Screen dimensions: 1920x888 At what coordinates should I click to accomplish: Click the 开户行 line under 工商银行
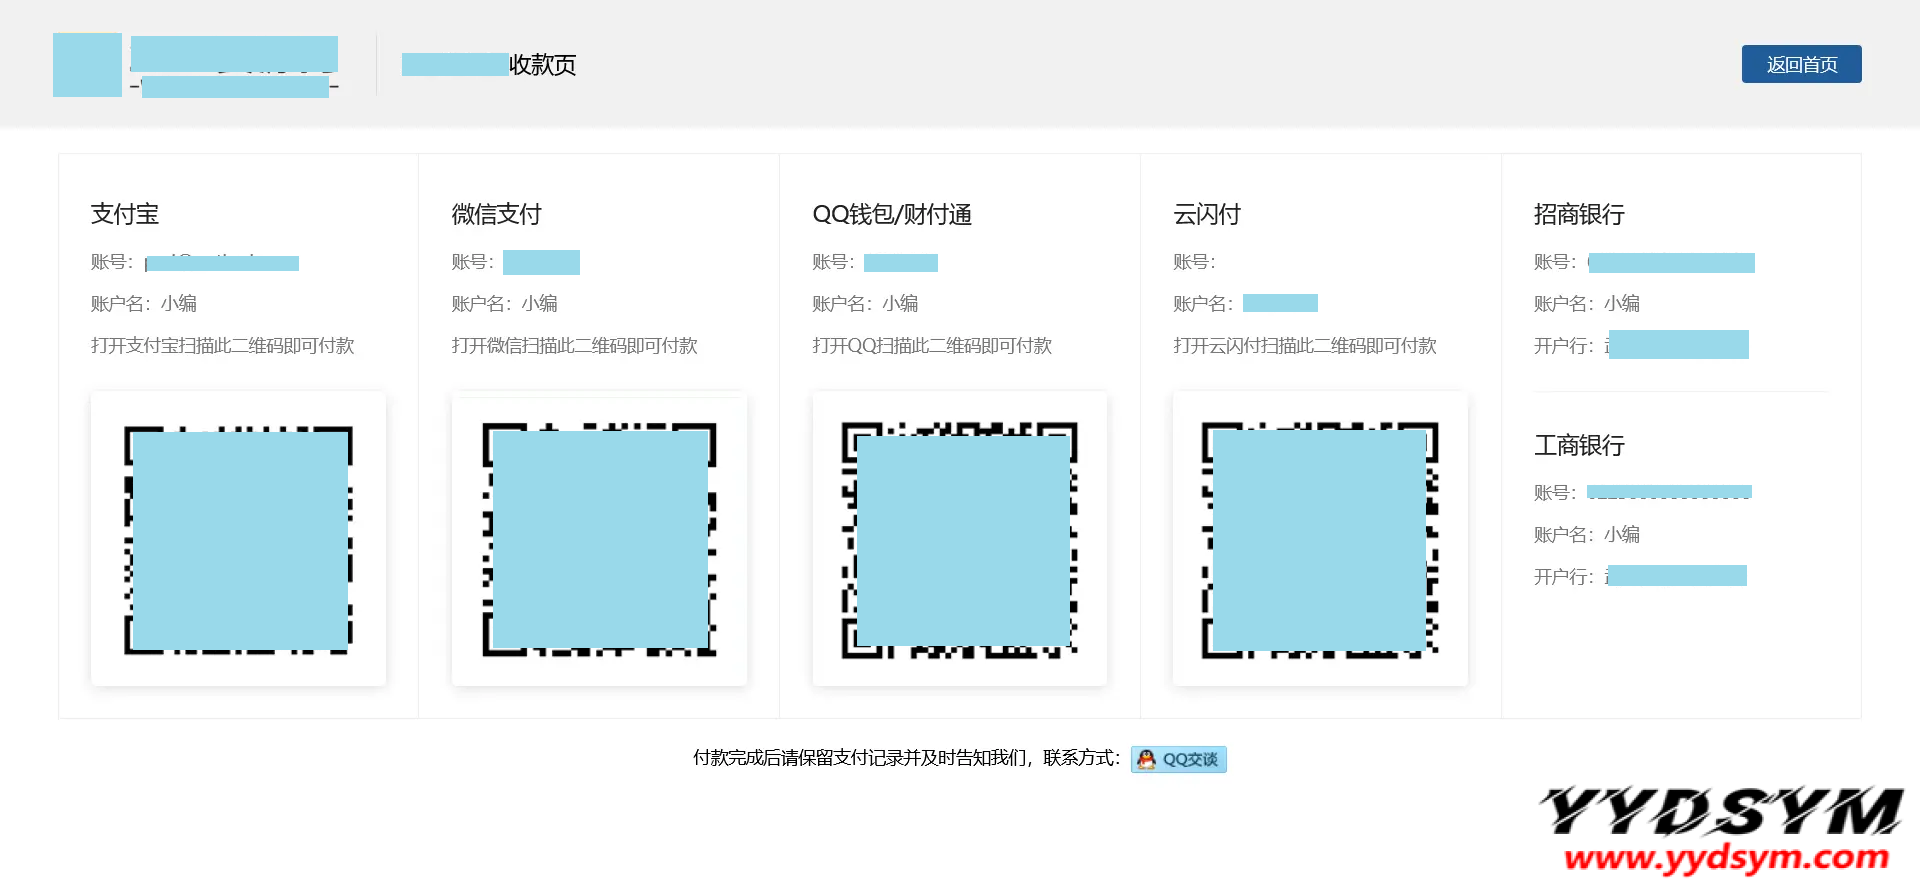click(x=1640, y=576)
